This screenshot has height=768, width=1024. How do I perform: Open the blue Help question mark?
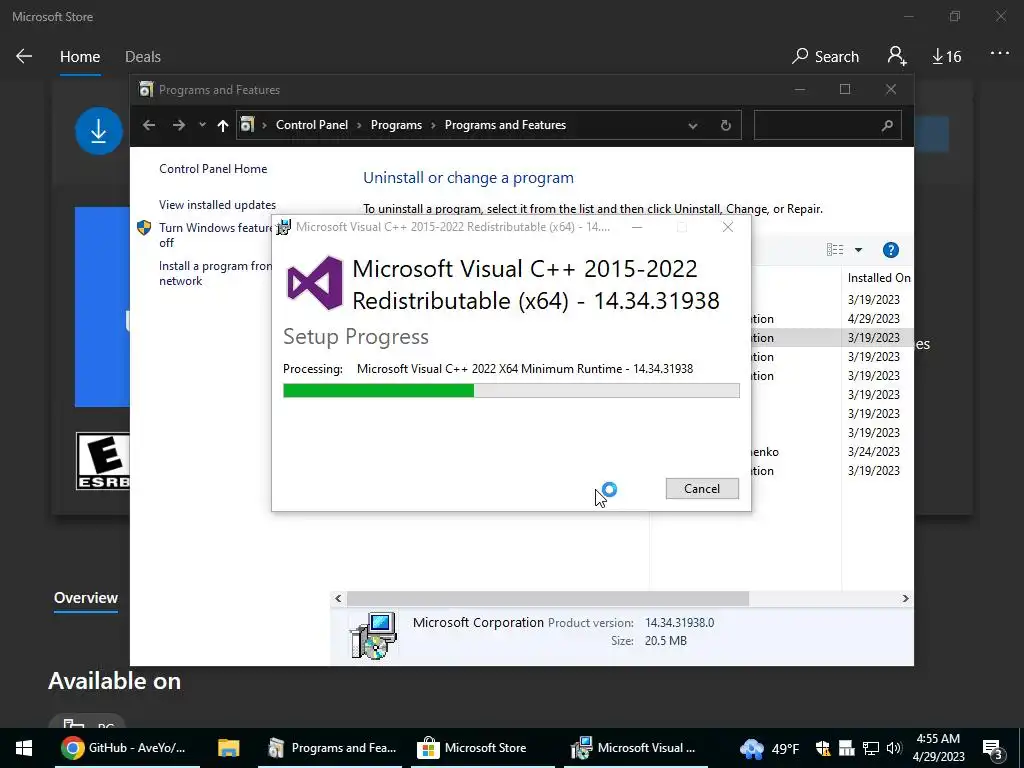point(890,249)
